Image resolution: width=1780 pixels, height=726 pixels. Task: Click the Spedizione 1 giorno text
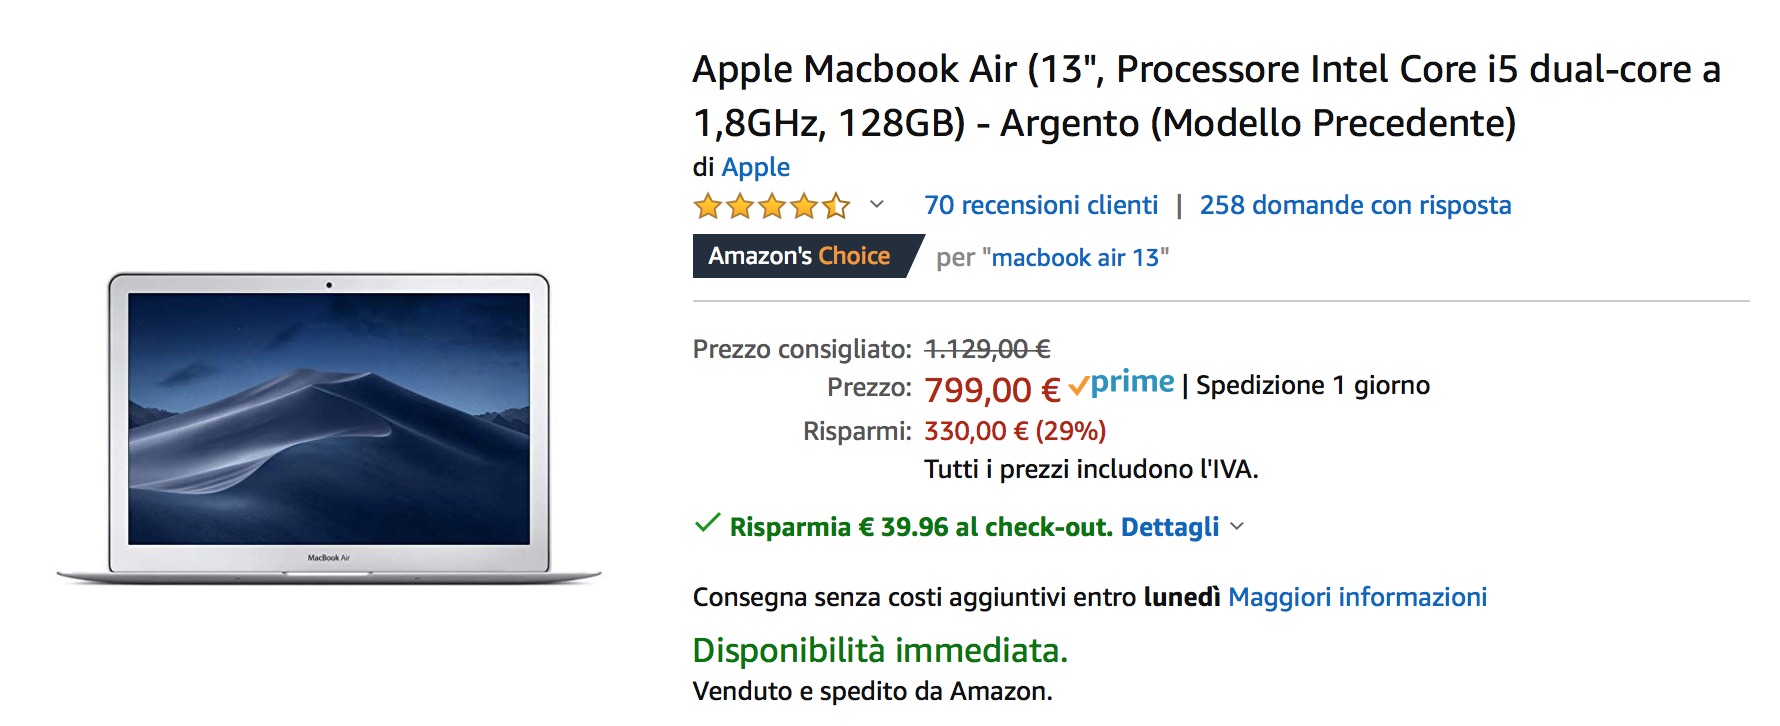1312,386
